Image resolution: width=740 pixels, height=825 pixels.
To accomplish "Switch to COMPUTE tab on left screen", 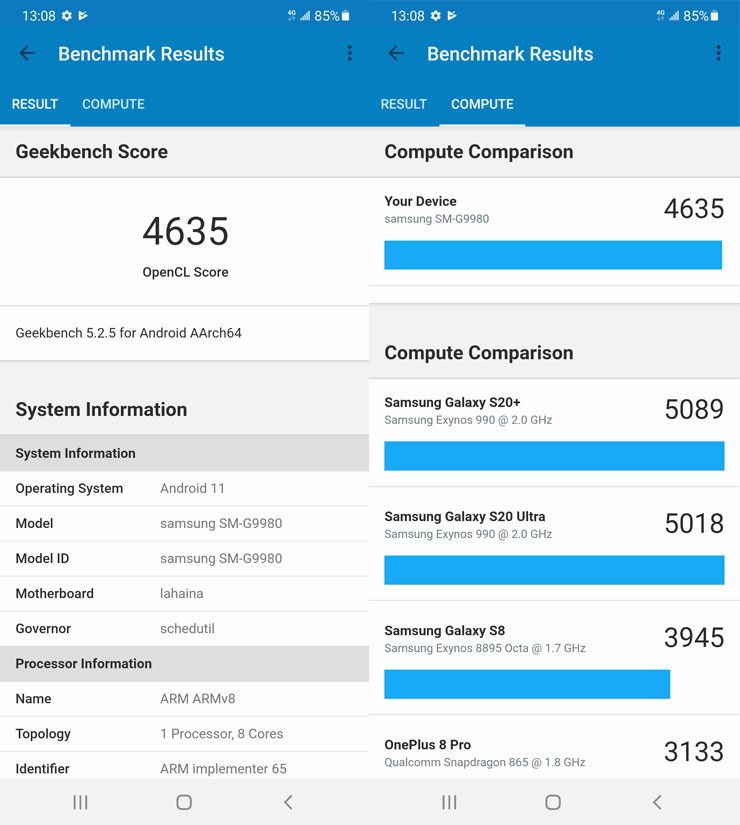I will click(113, 104).
